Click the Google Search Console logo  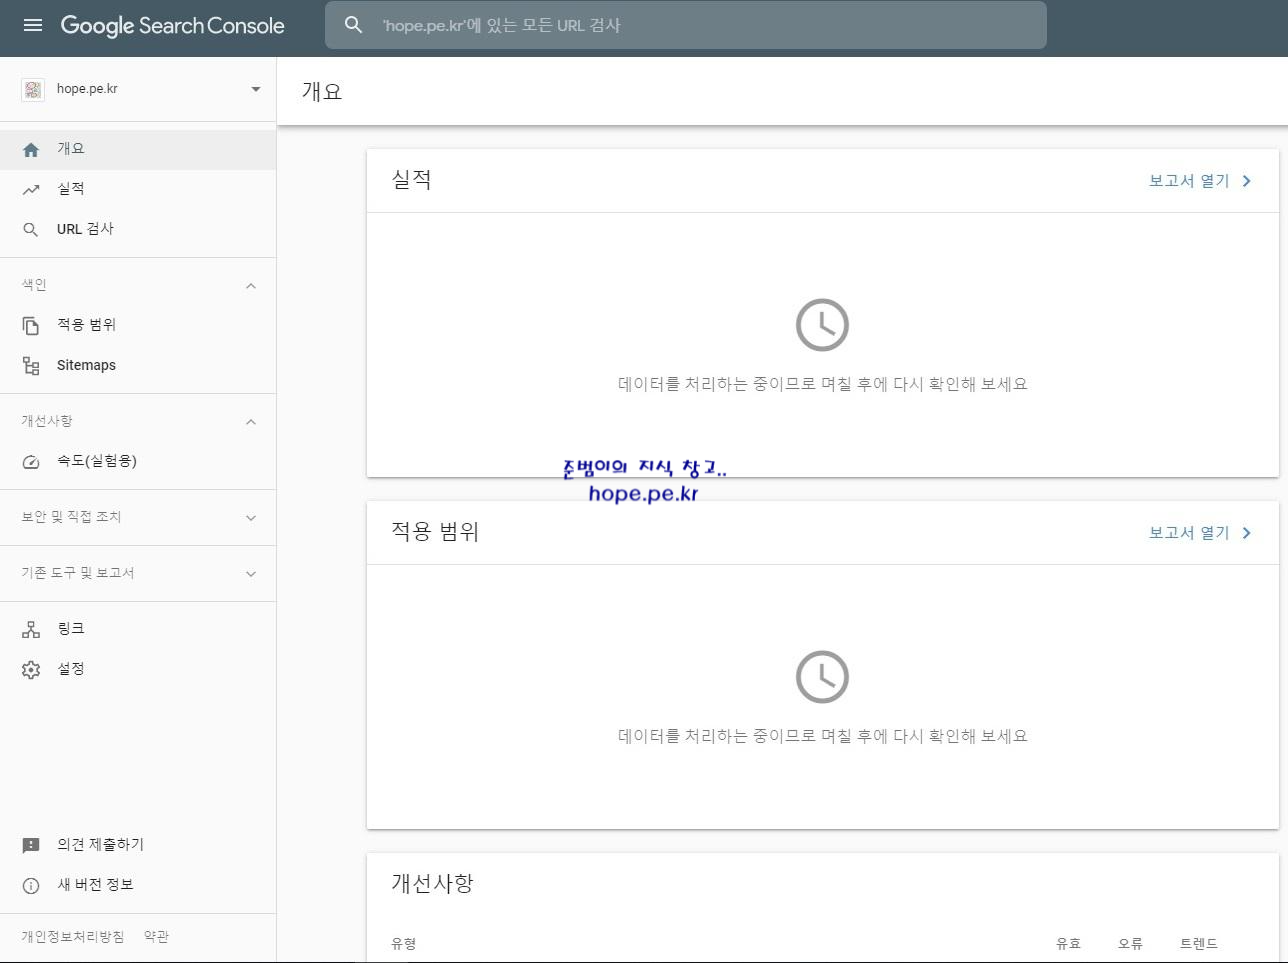[x=172, y=26]
